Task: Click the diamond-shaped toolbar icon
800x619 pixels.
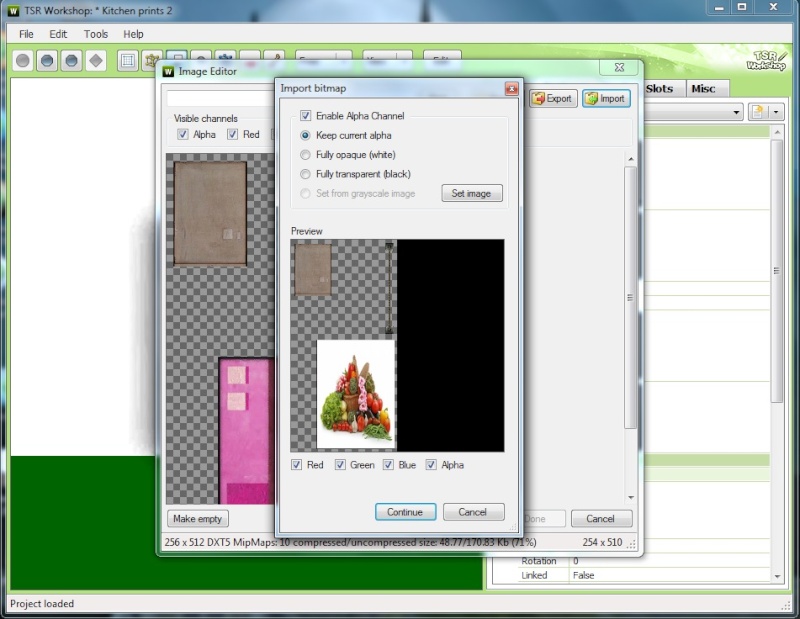Action: pyautogui.click(x=96, y=61)
